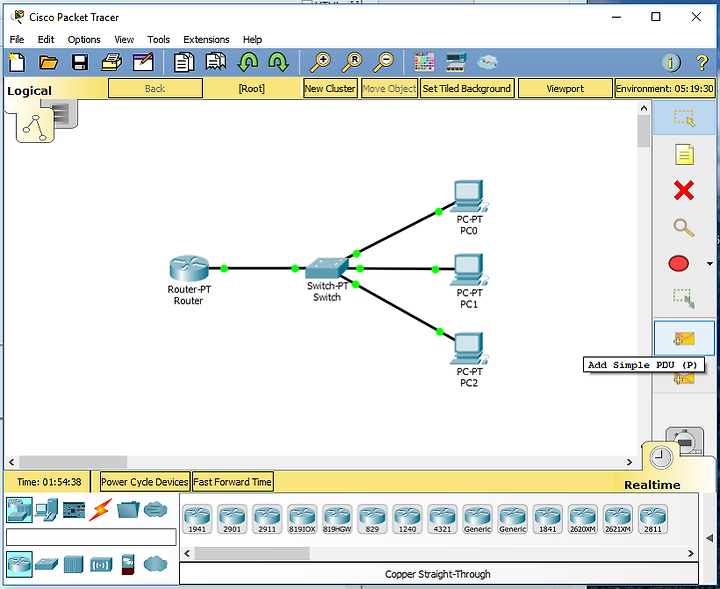Select the PC0 device in workspace
Image resolution: width=720 pixels, height=589 pixels.
(469, 196)
